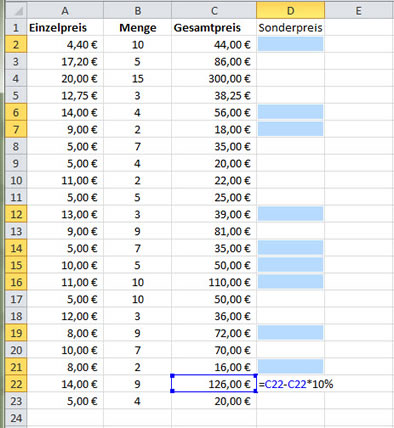The image size is (394, 428).
Task: Click the Menge header cell
Action: tap(137, 28)
